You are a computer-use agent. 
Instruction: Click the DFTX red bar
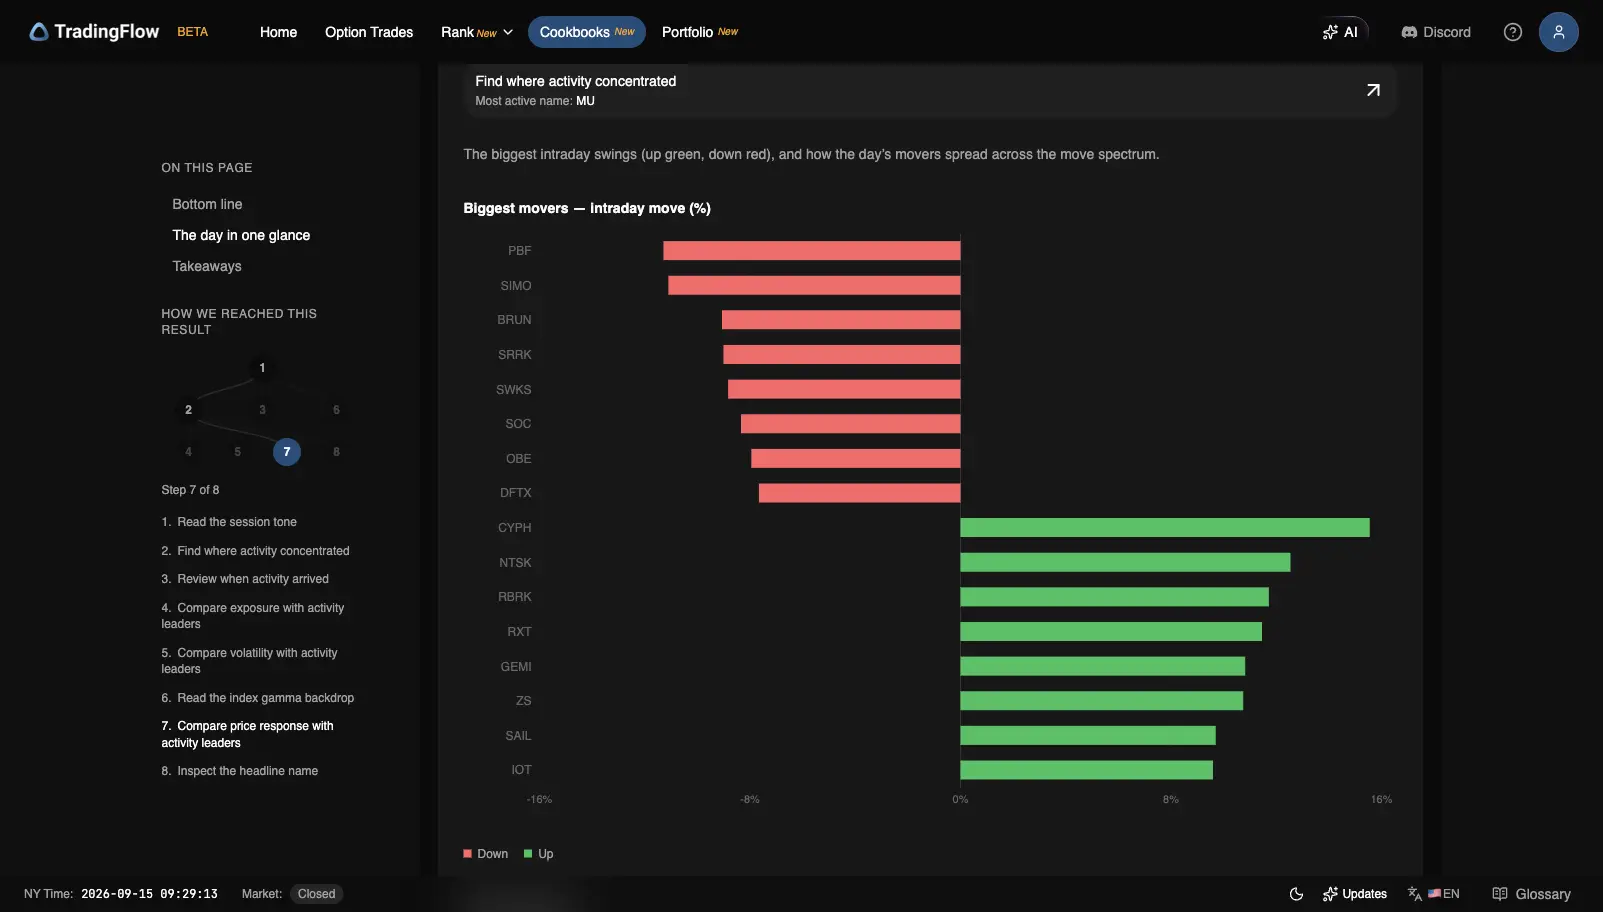click(860, 493)
